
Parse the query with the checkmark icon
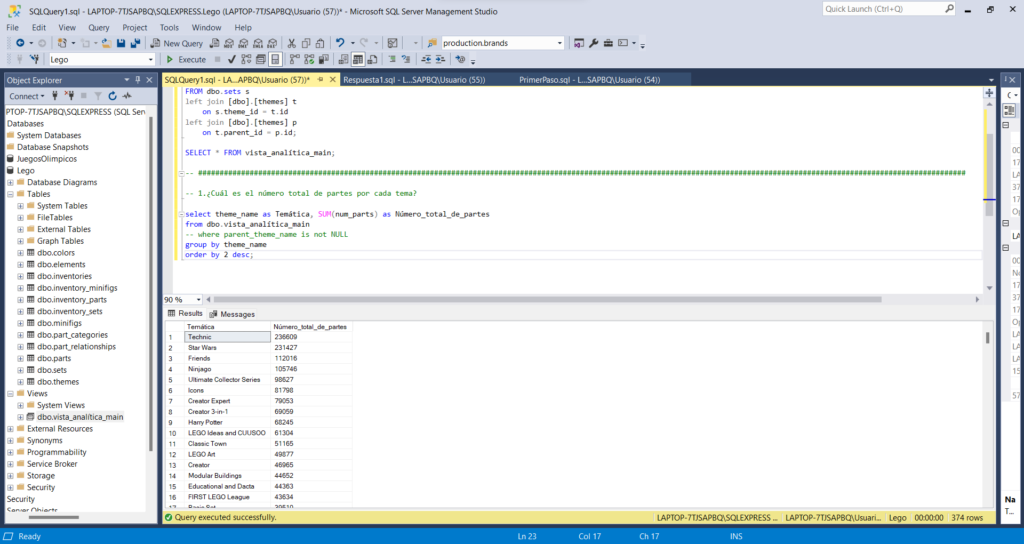click(232, 60)
